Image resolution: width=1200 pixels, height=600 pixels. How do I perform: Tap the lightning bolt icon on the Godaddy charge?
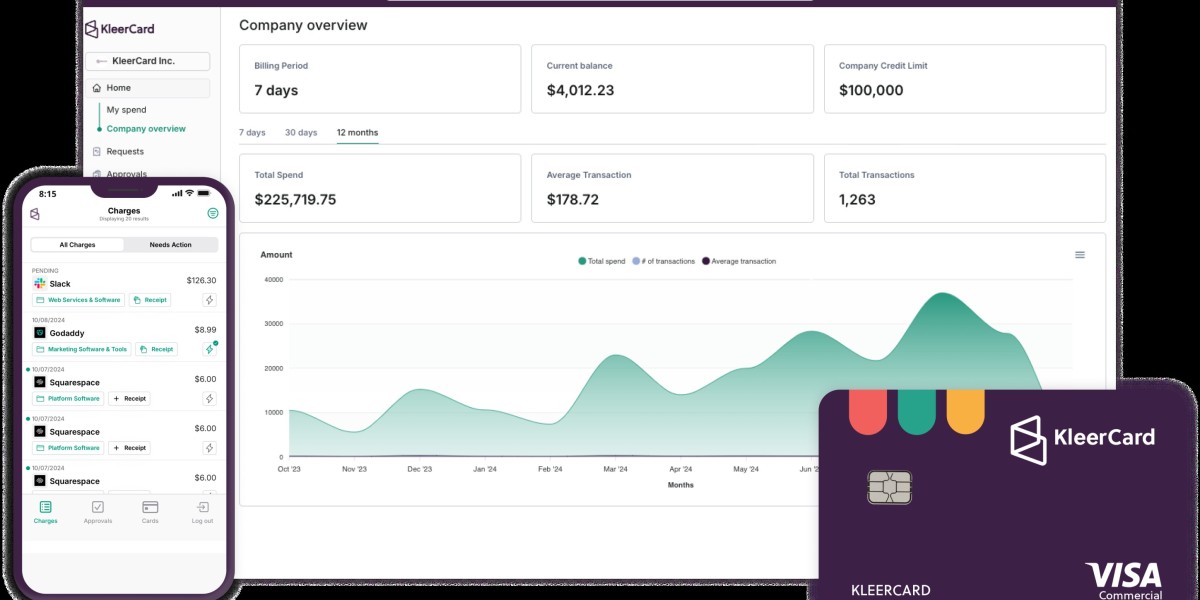point(210,349)
